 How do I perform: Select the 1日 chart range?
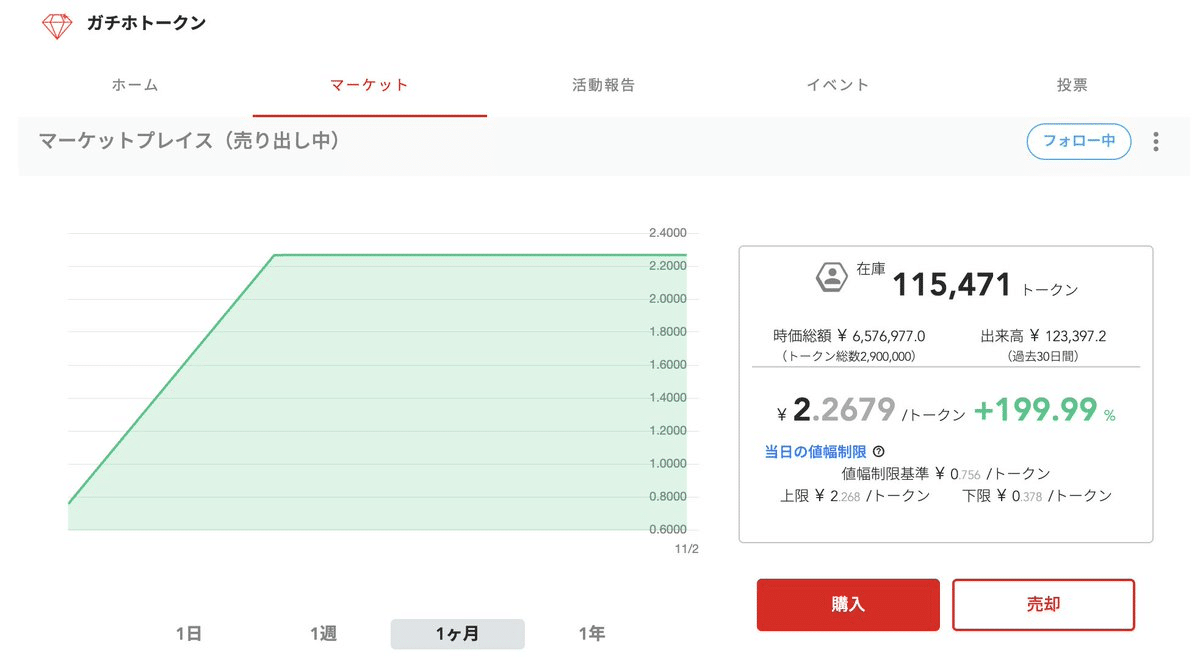click(190, 633)
